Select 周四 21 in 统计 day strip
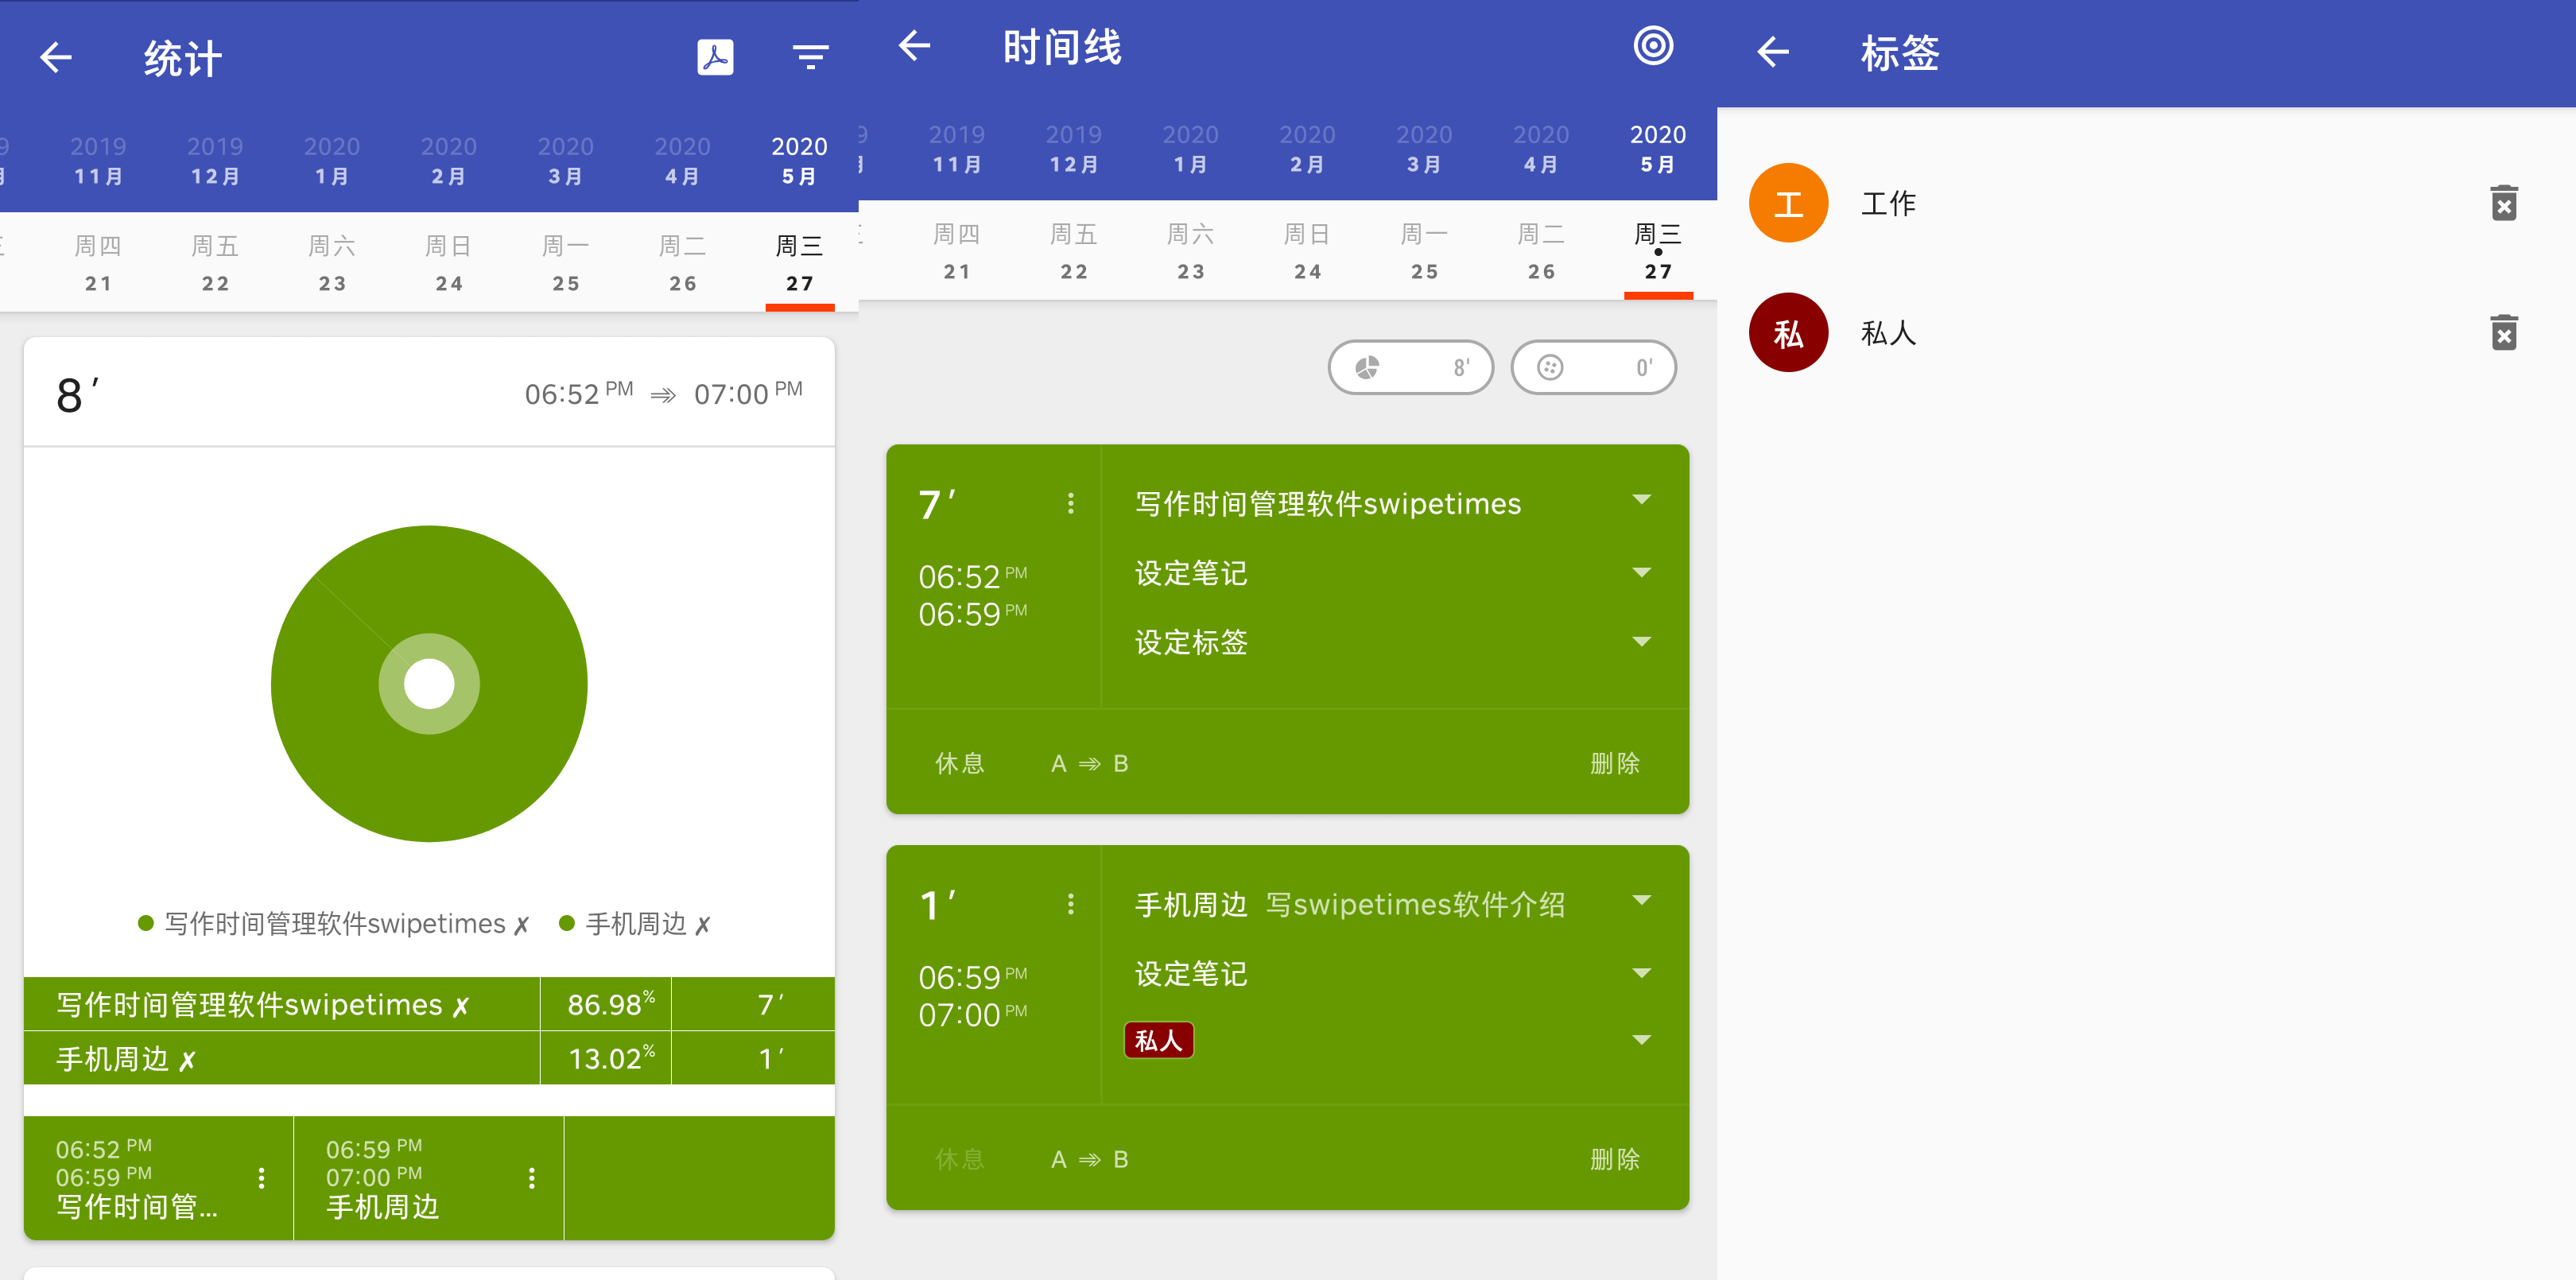 [98, 263]
